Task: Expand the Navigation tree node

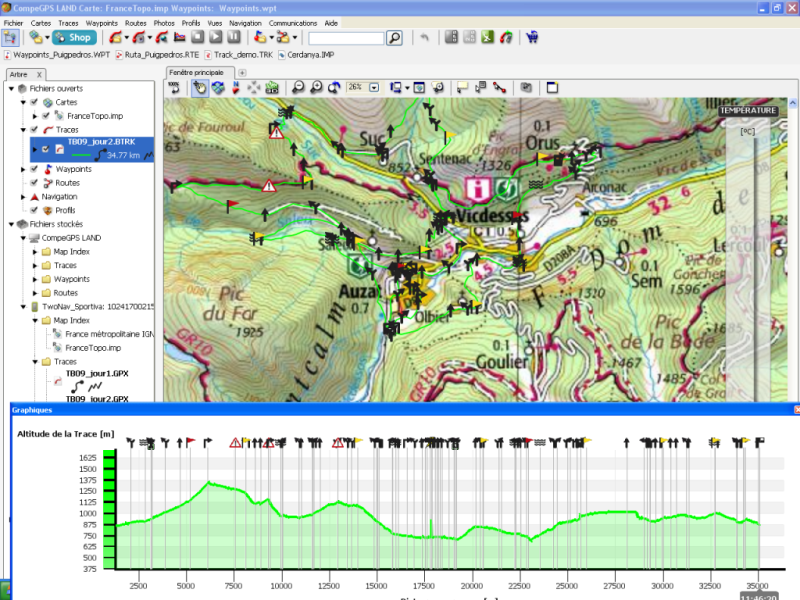Action: [23, 196]
